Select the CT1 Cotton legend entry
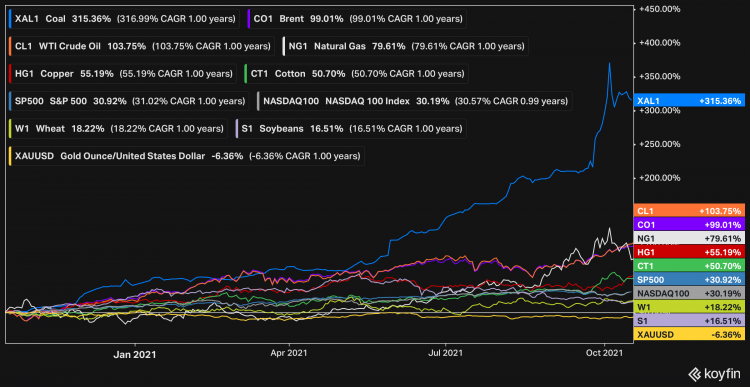 [356, 74]
